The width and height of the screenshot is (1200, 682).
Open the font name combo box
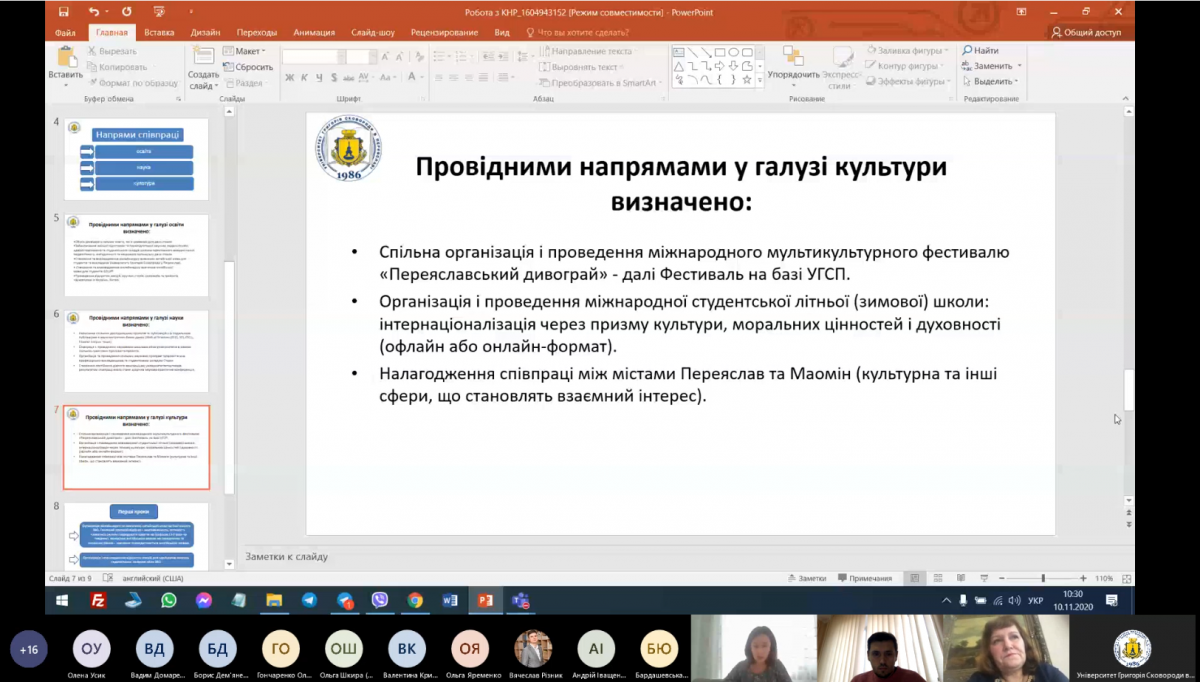313,56
